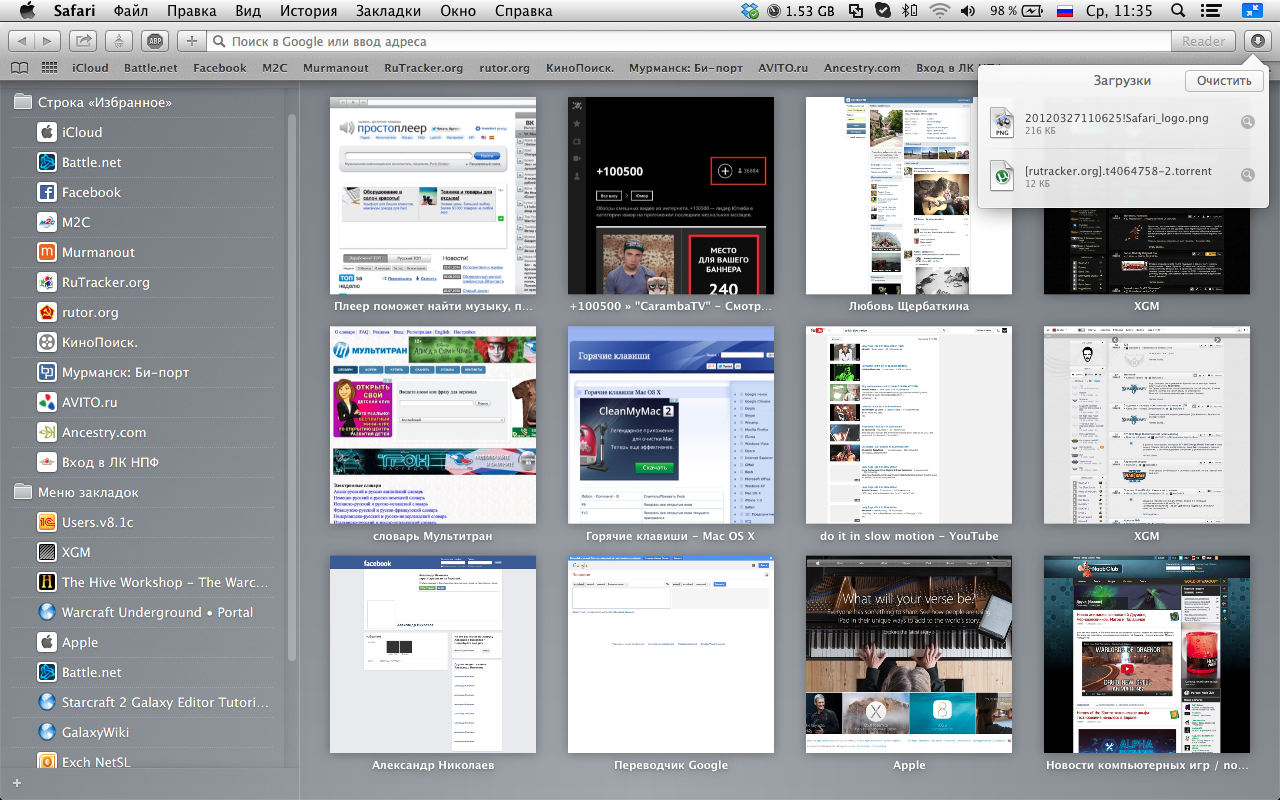Open the Dropbox menu bar icon
This screenshot has width=1280, height=800.
click(x=750, y=11)
